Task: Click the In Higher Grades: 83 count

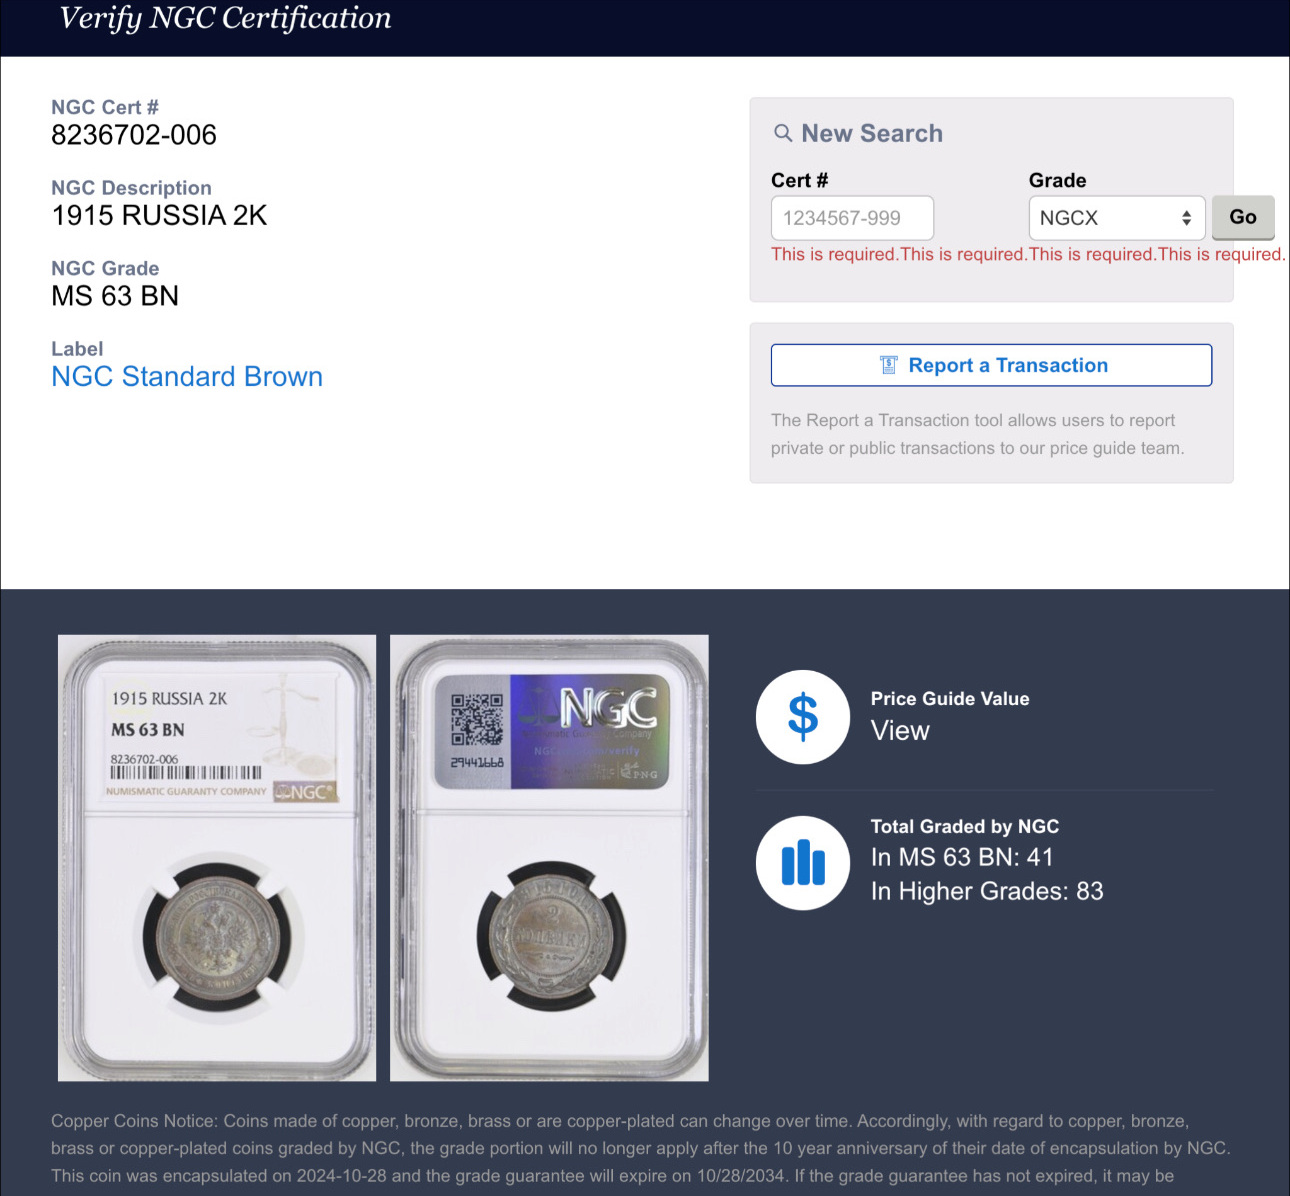Action: coord(987,891)
